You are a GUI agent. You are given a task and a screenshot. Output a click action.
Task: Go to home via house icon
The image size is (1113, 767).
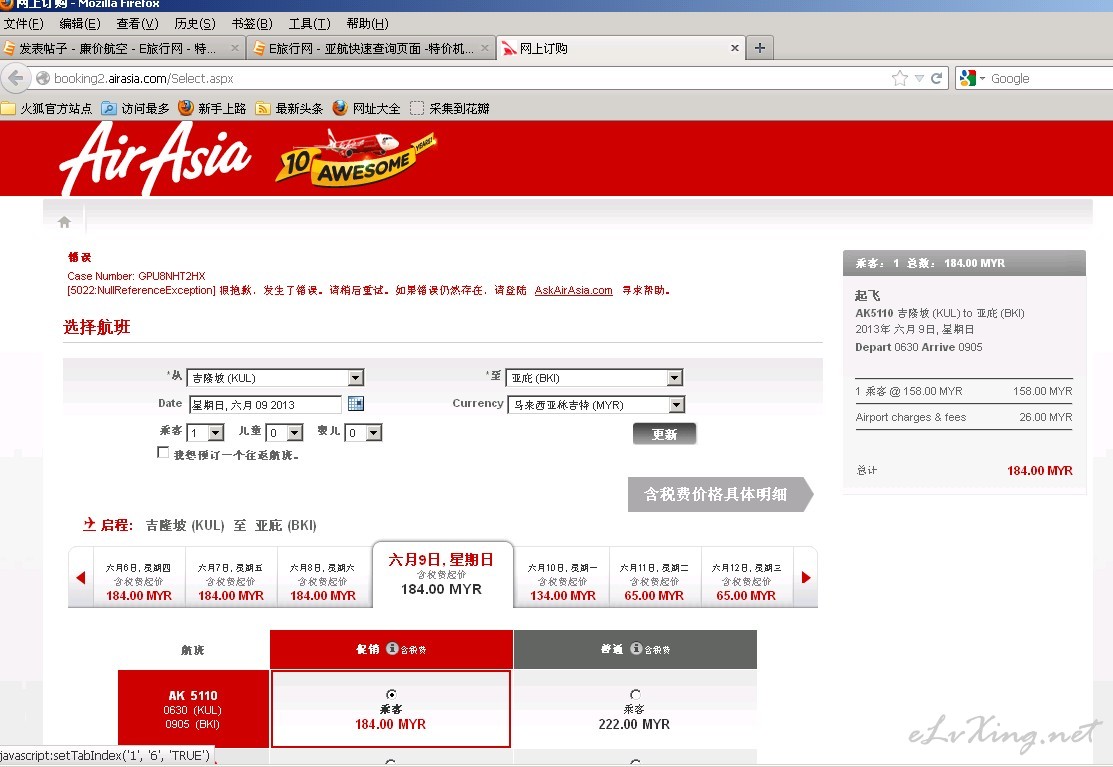[x=65, y=222]
